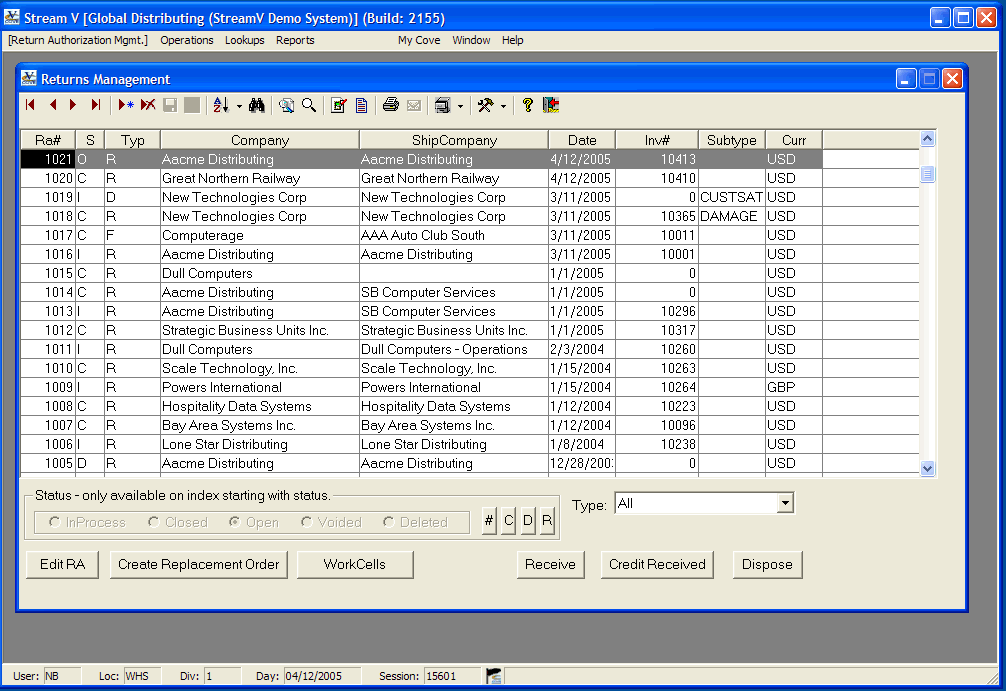Viewport: 1006px width, 691px height.
Task: Click the envelope email icon
Action: click(x=414, y=105)
